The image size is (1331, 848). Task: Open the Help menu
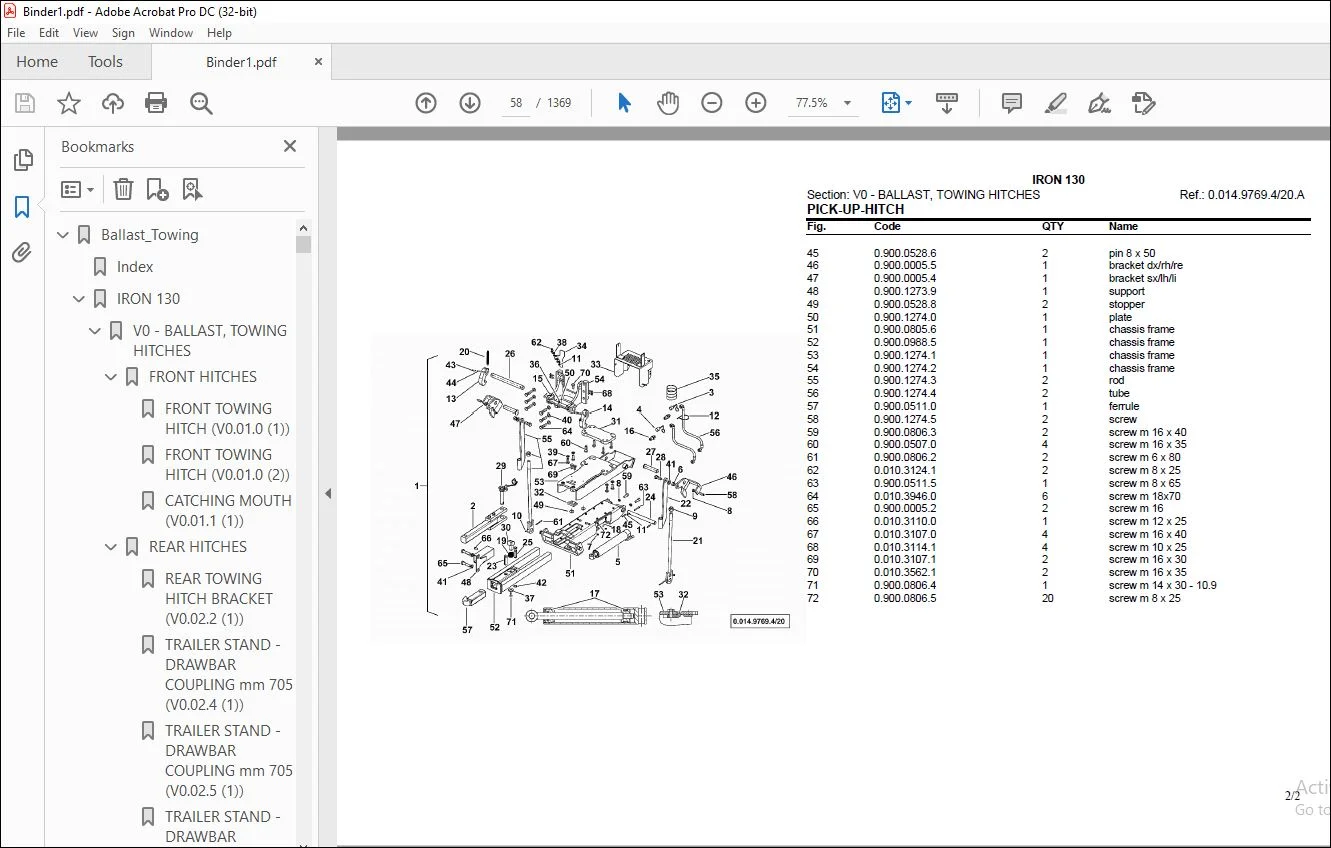[219, 33]
